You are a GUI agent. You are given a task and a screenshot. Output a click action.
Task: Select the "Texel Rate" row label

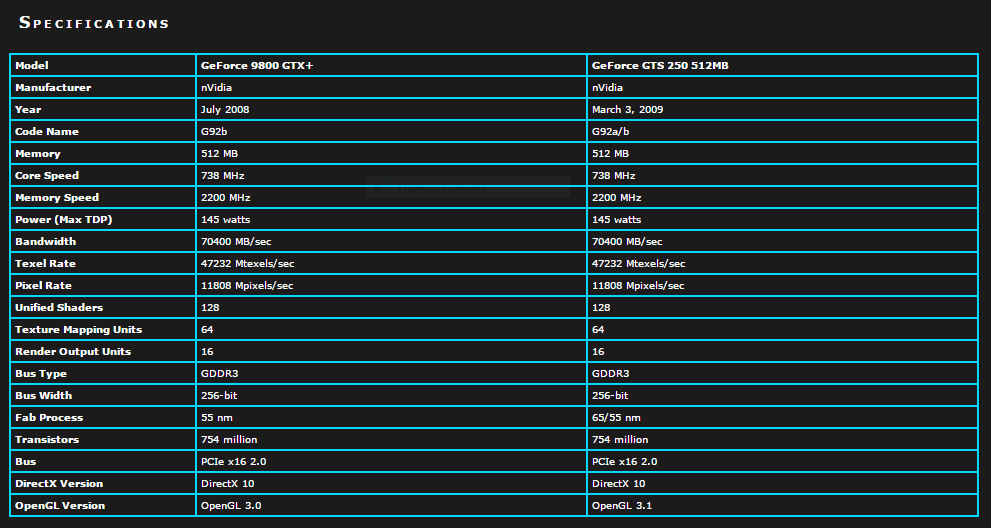(45, 264)
